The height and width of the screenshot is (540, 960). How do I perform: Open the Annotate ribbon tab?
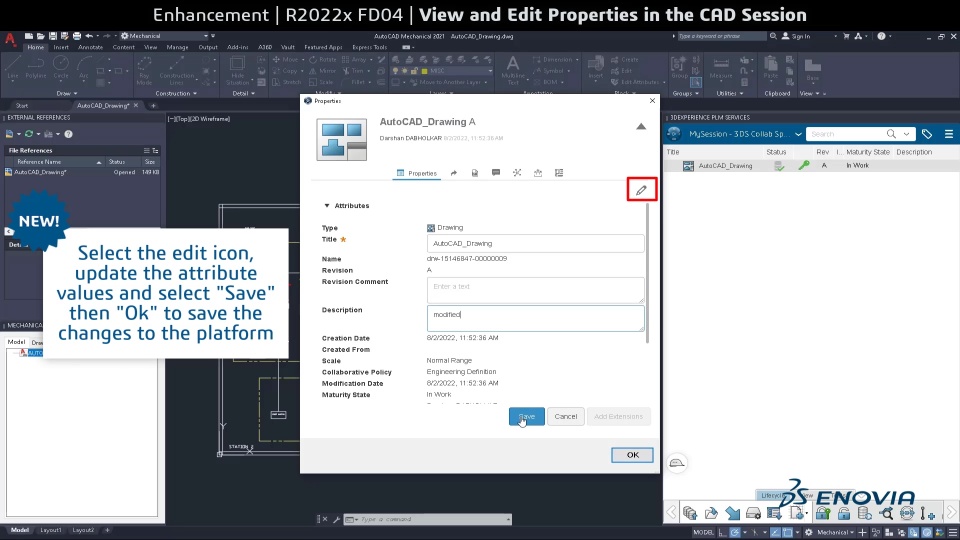pos(91,47)
